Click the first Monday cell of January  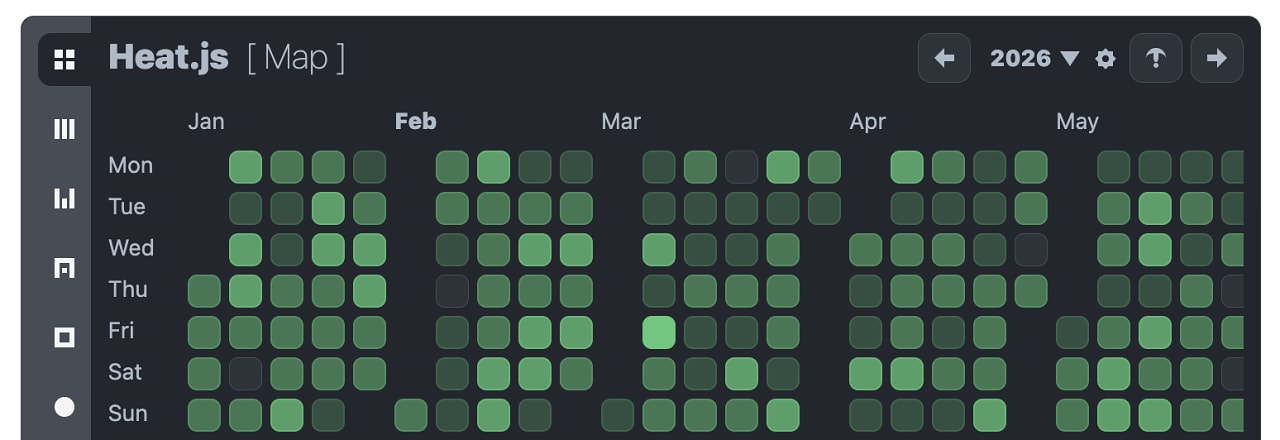(245, 167)
